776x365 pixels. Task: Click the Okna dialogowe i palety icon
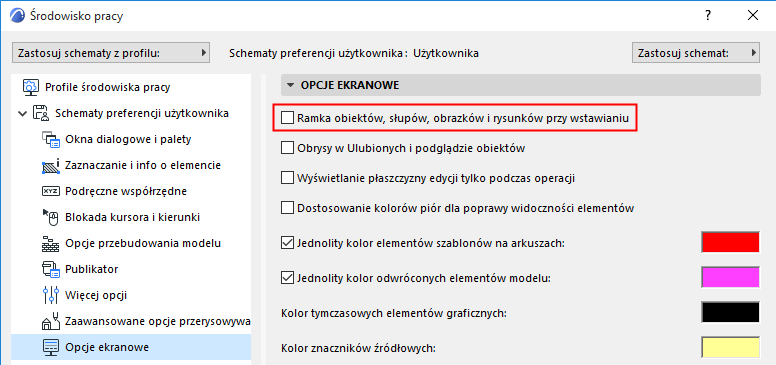tap(51, 139)
